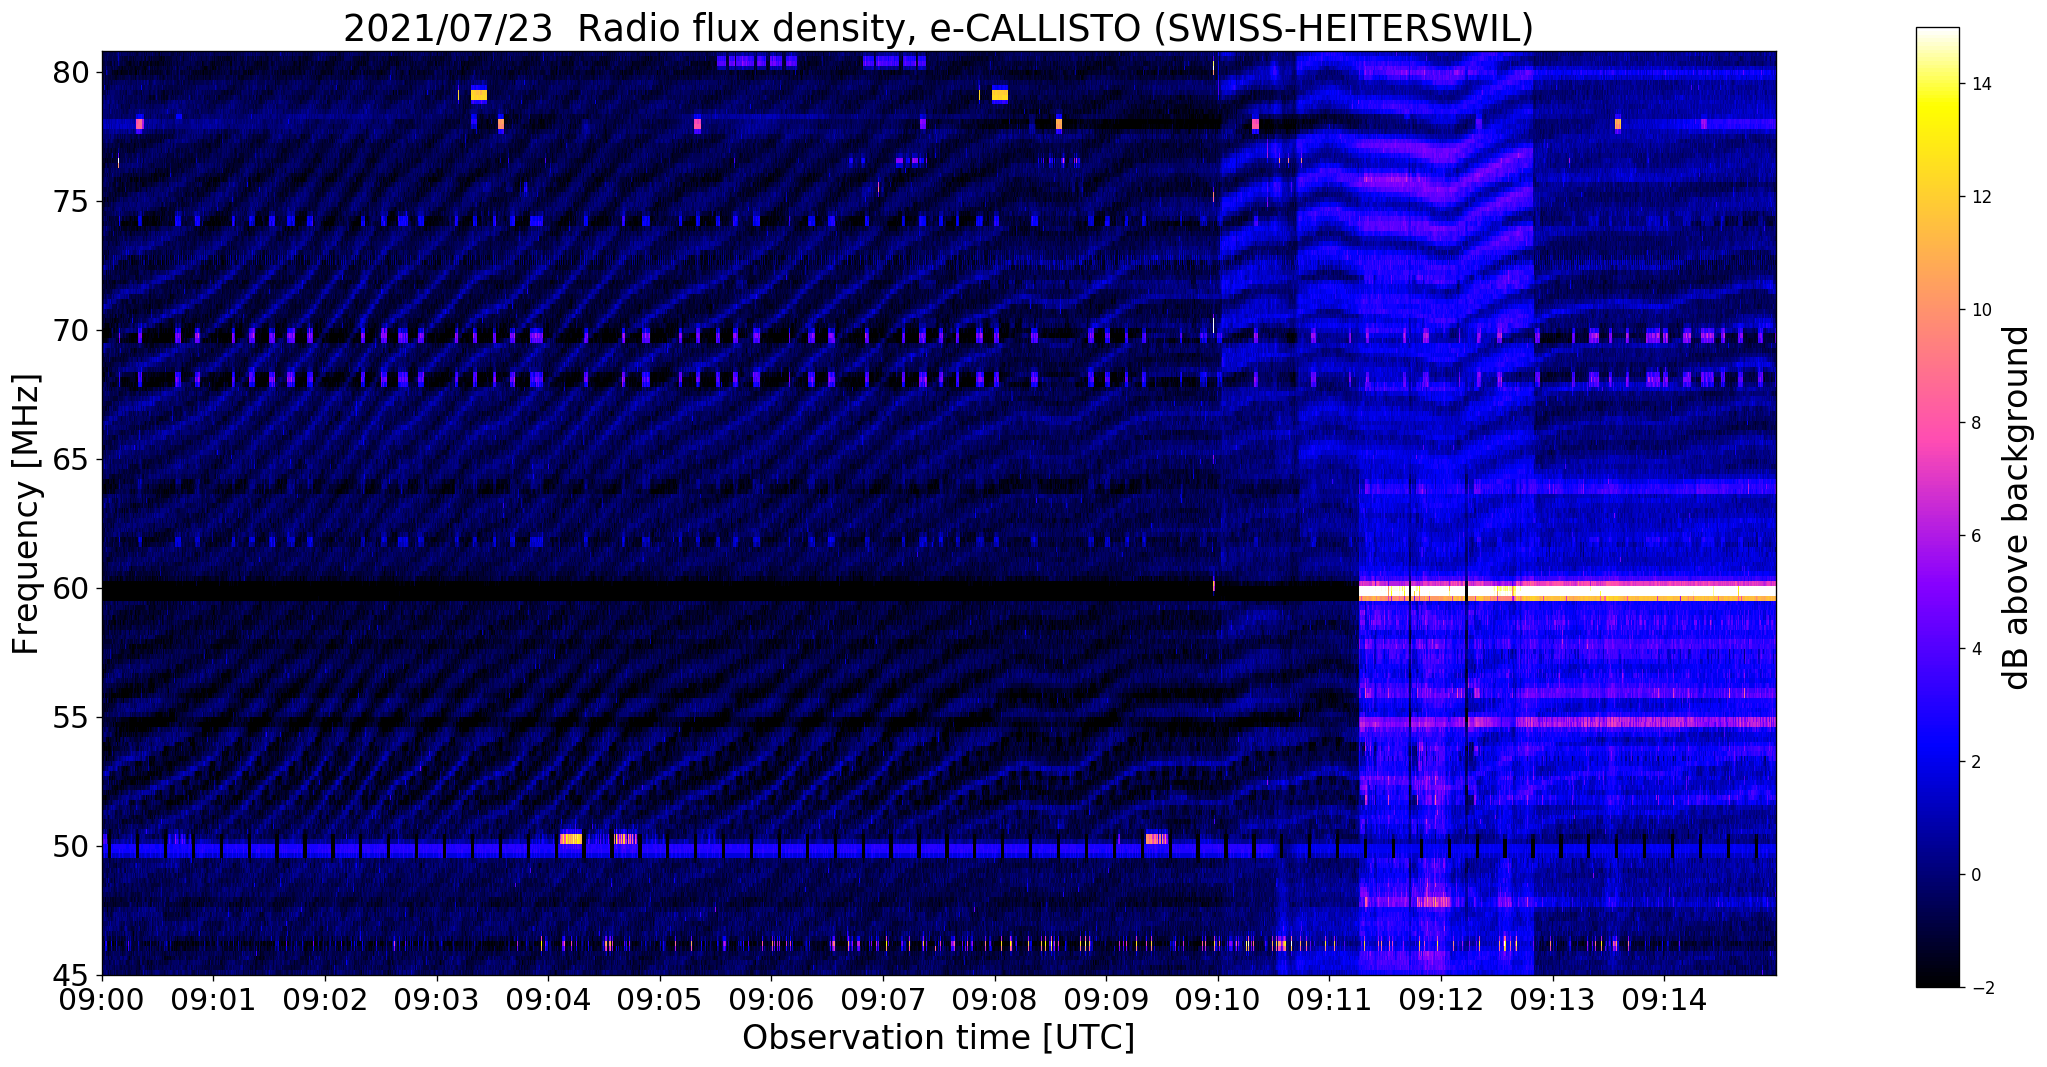Click the yellow burst at 79 MHz near 09:03
The height and width of the screenshot is (1067, 2047).
tap(479, 95)
